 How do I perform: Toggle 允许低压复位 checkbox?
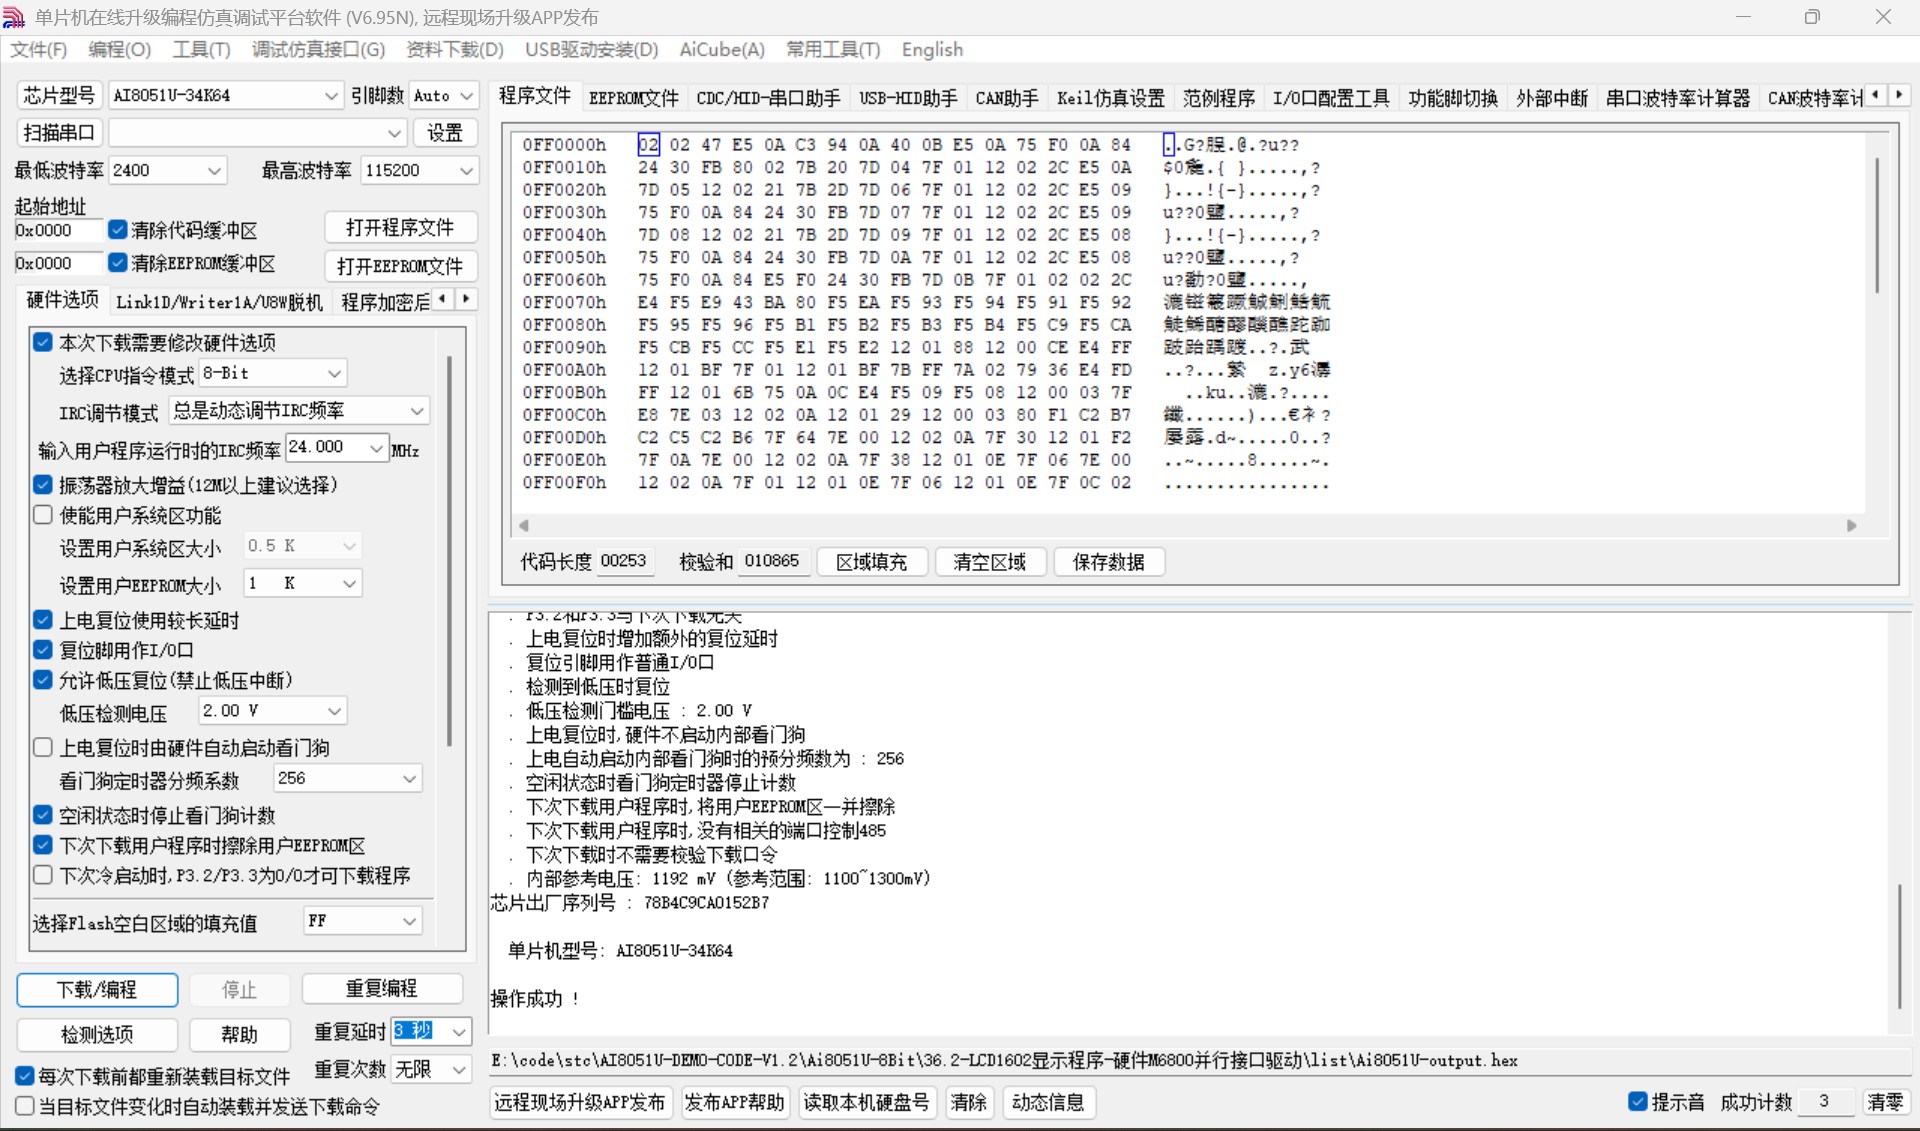click(43, 680)
